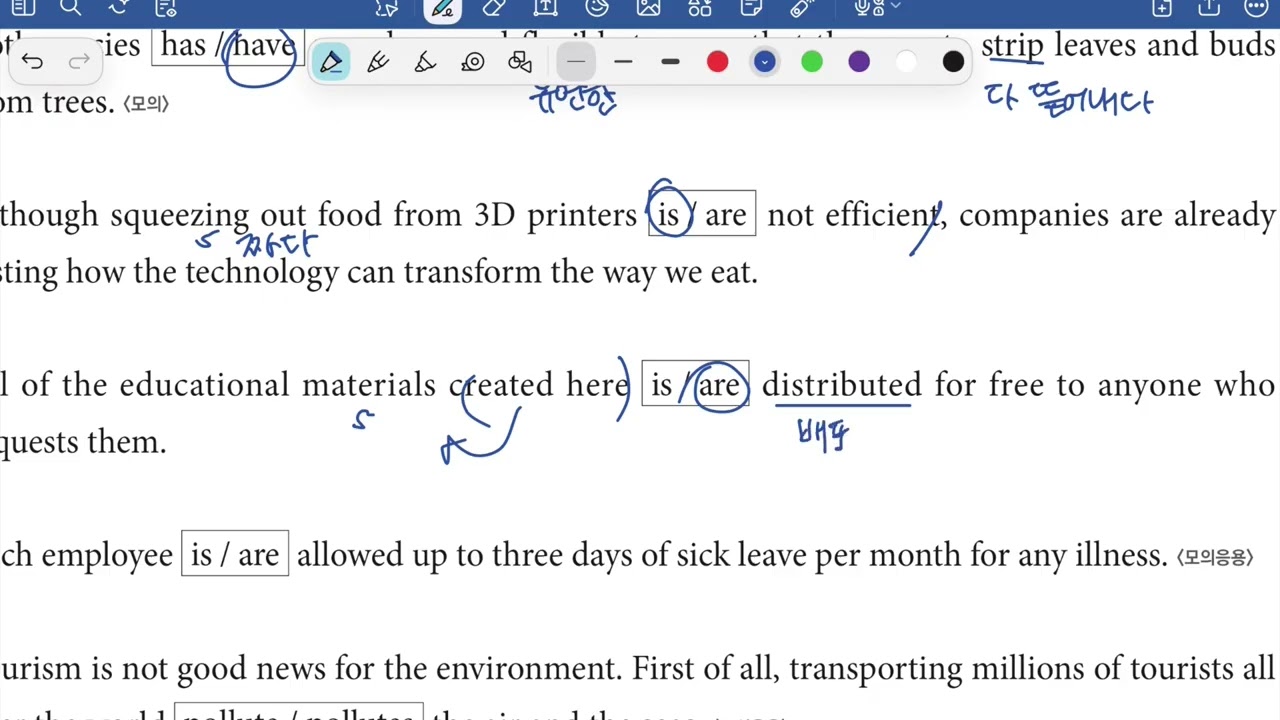Select the tape tool in pen bar
The height and width of the screenshot is (720, 1280).
click(x=473, y=62)
